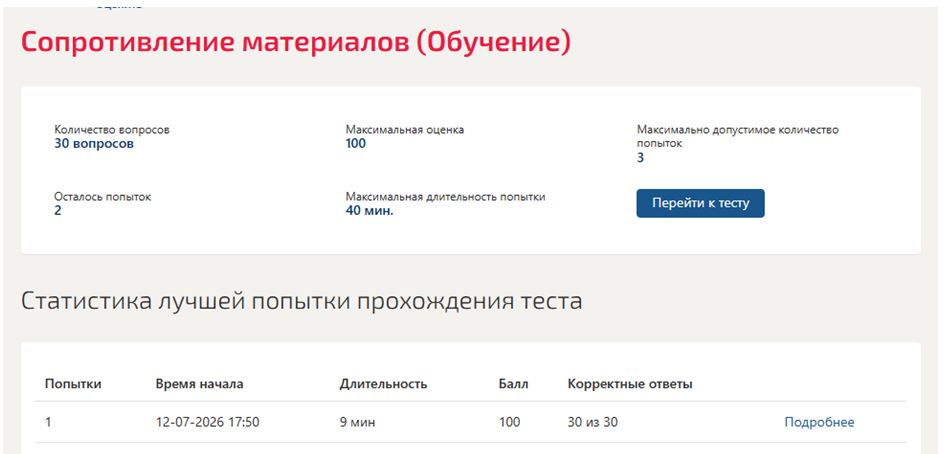
Task: Open the "Подробнее" link for attempt 1
Action: [819, 422]
